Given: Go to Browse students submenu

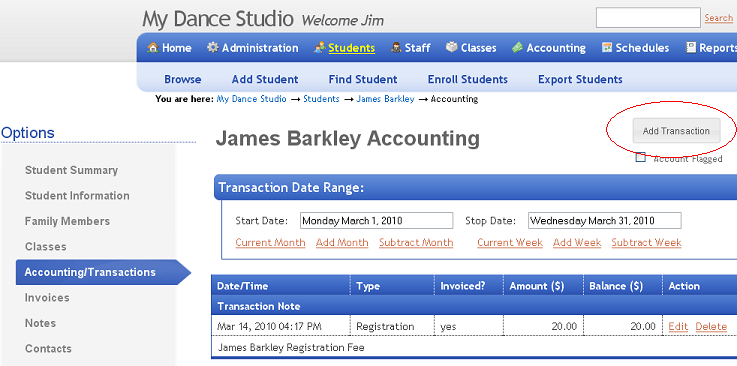Looking at the screenshot, I should point(183,79).
